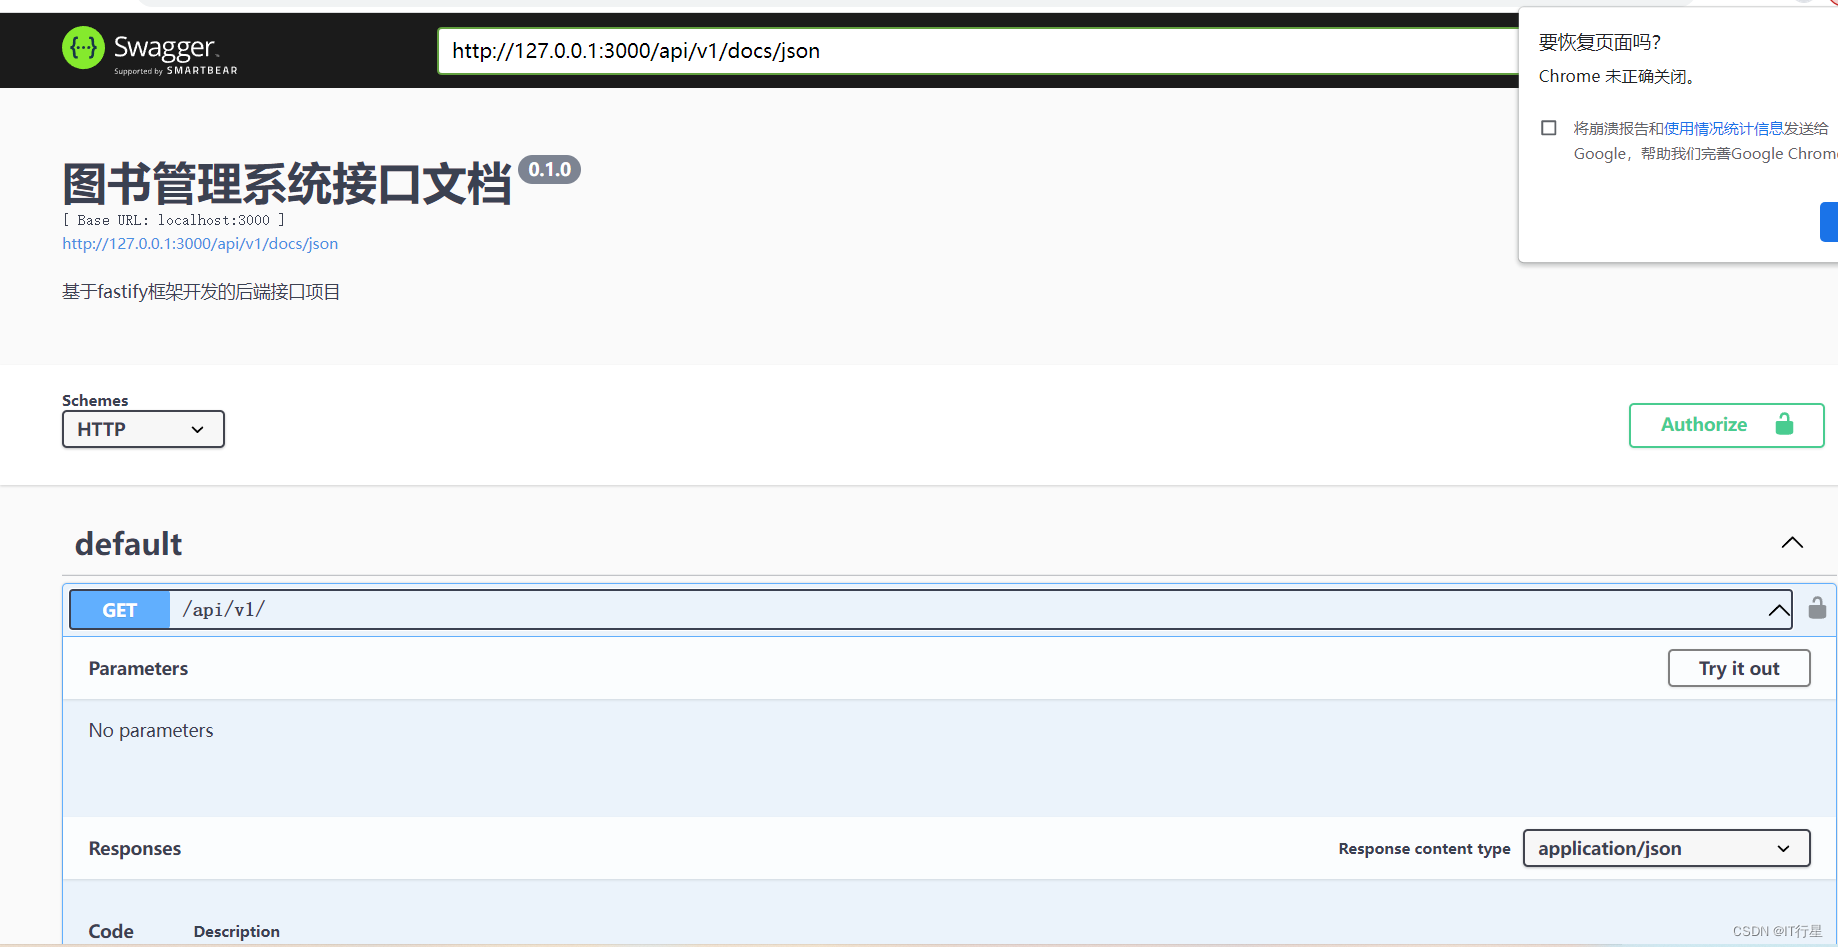Click the lock icon inside the Authorize button
Image resolution: width=1838 pixels, height=947 pixels.
(1786, 424)
